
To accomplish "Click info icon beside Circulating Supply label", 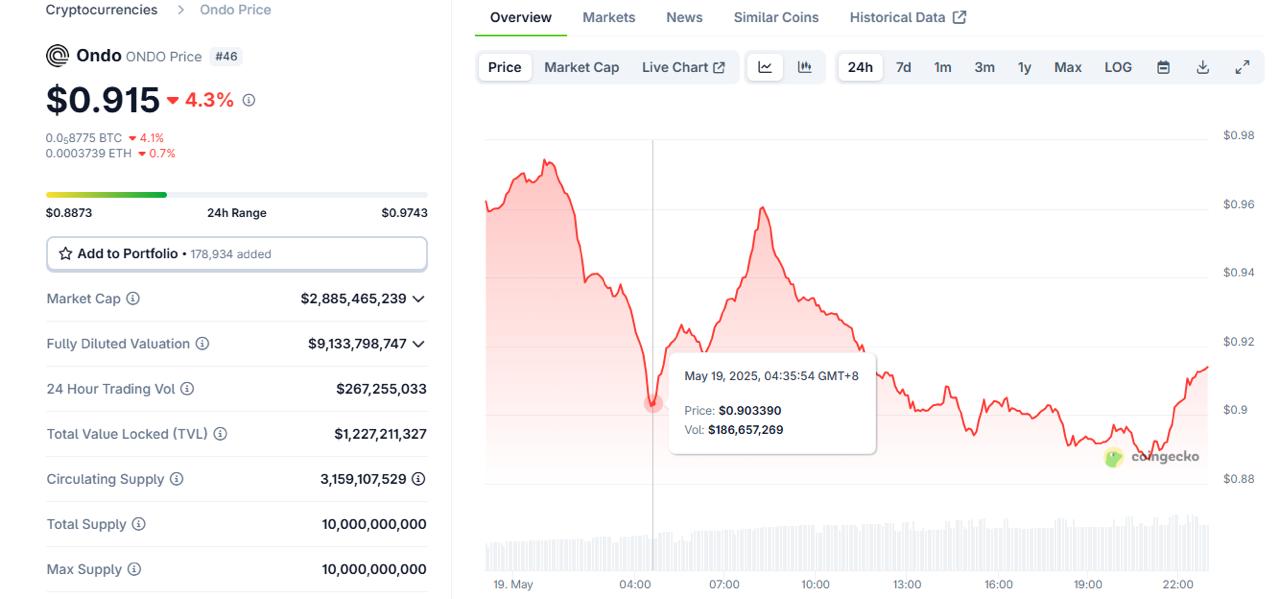I will pos(176,478).
